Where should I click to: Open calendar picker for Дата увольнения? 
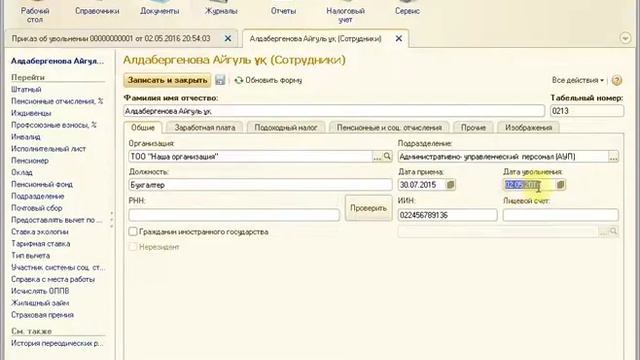point(560,185)
